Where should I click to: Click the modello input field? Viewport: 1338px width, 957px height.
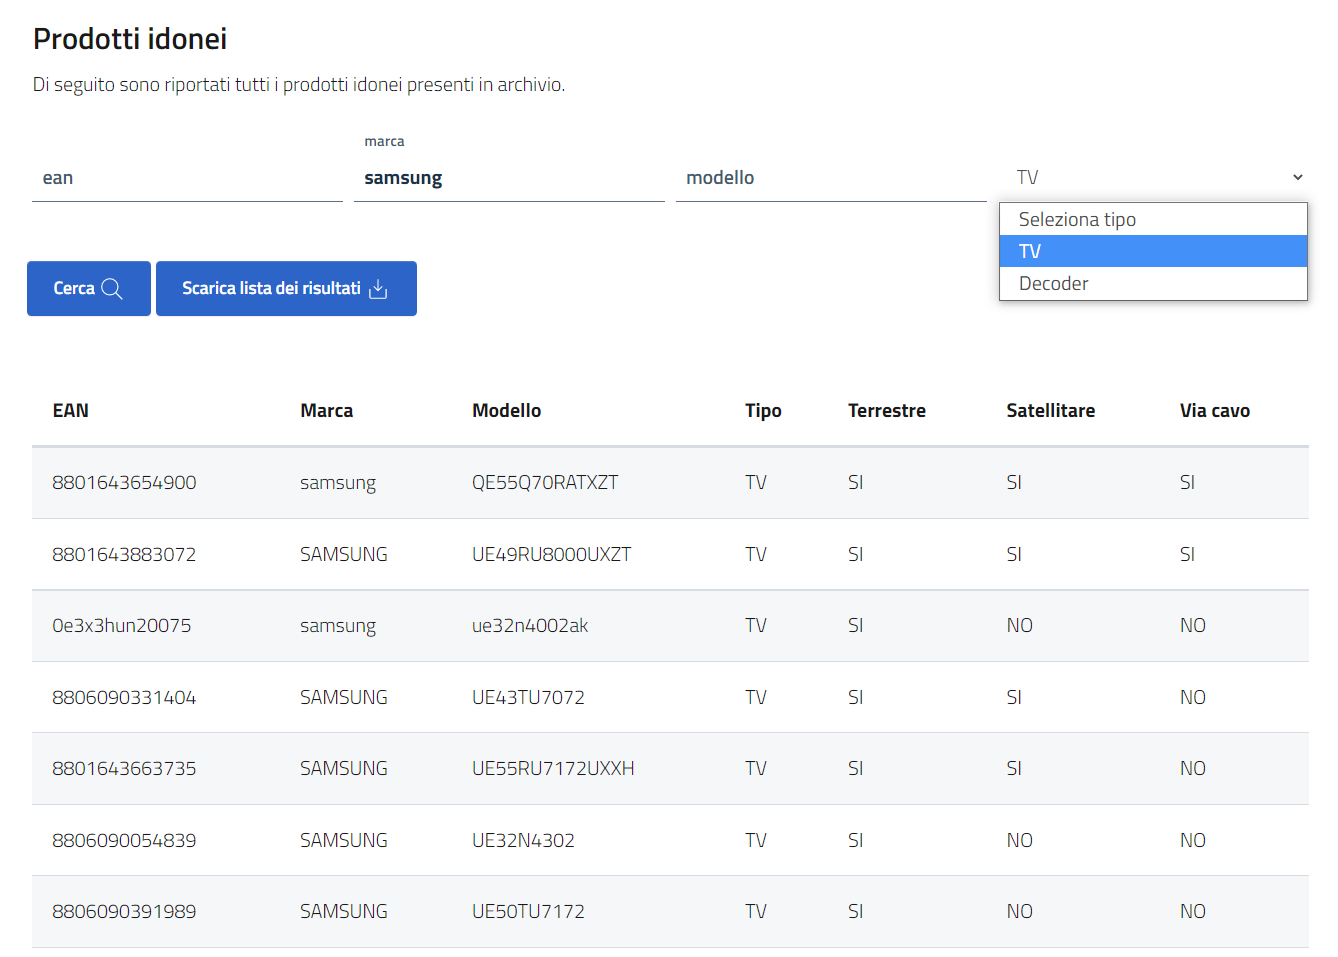tap(830, 178)
